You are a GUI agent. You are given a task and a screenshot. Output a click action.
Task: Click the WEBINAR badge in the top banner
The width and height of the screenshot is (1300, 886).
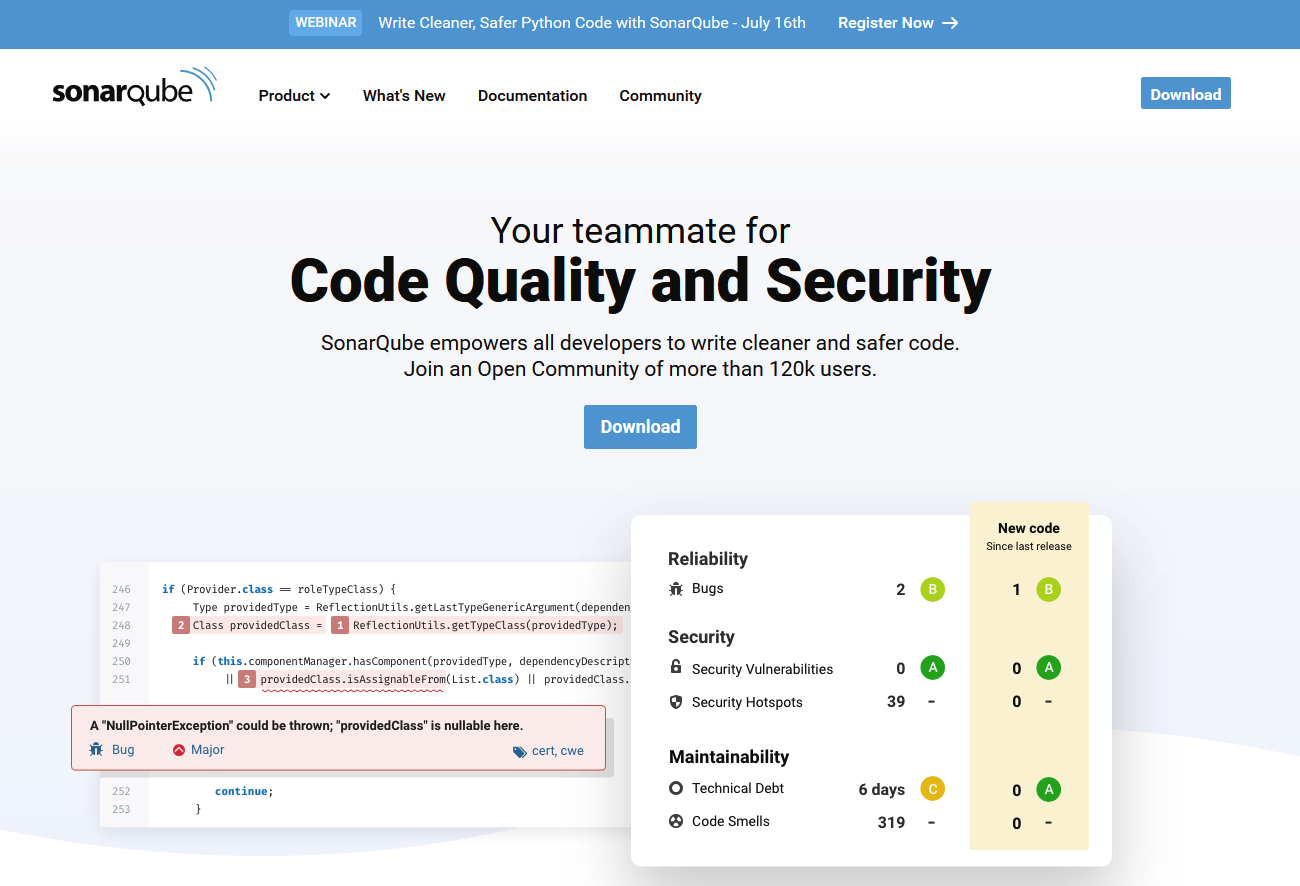click(326, 23)
